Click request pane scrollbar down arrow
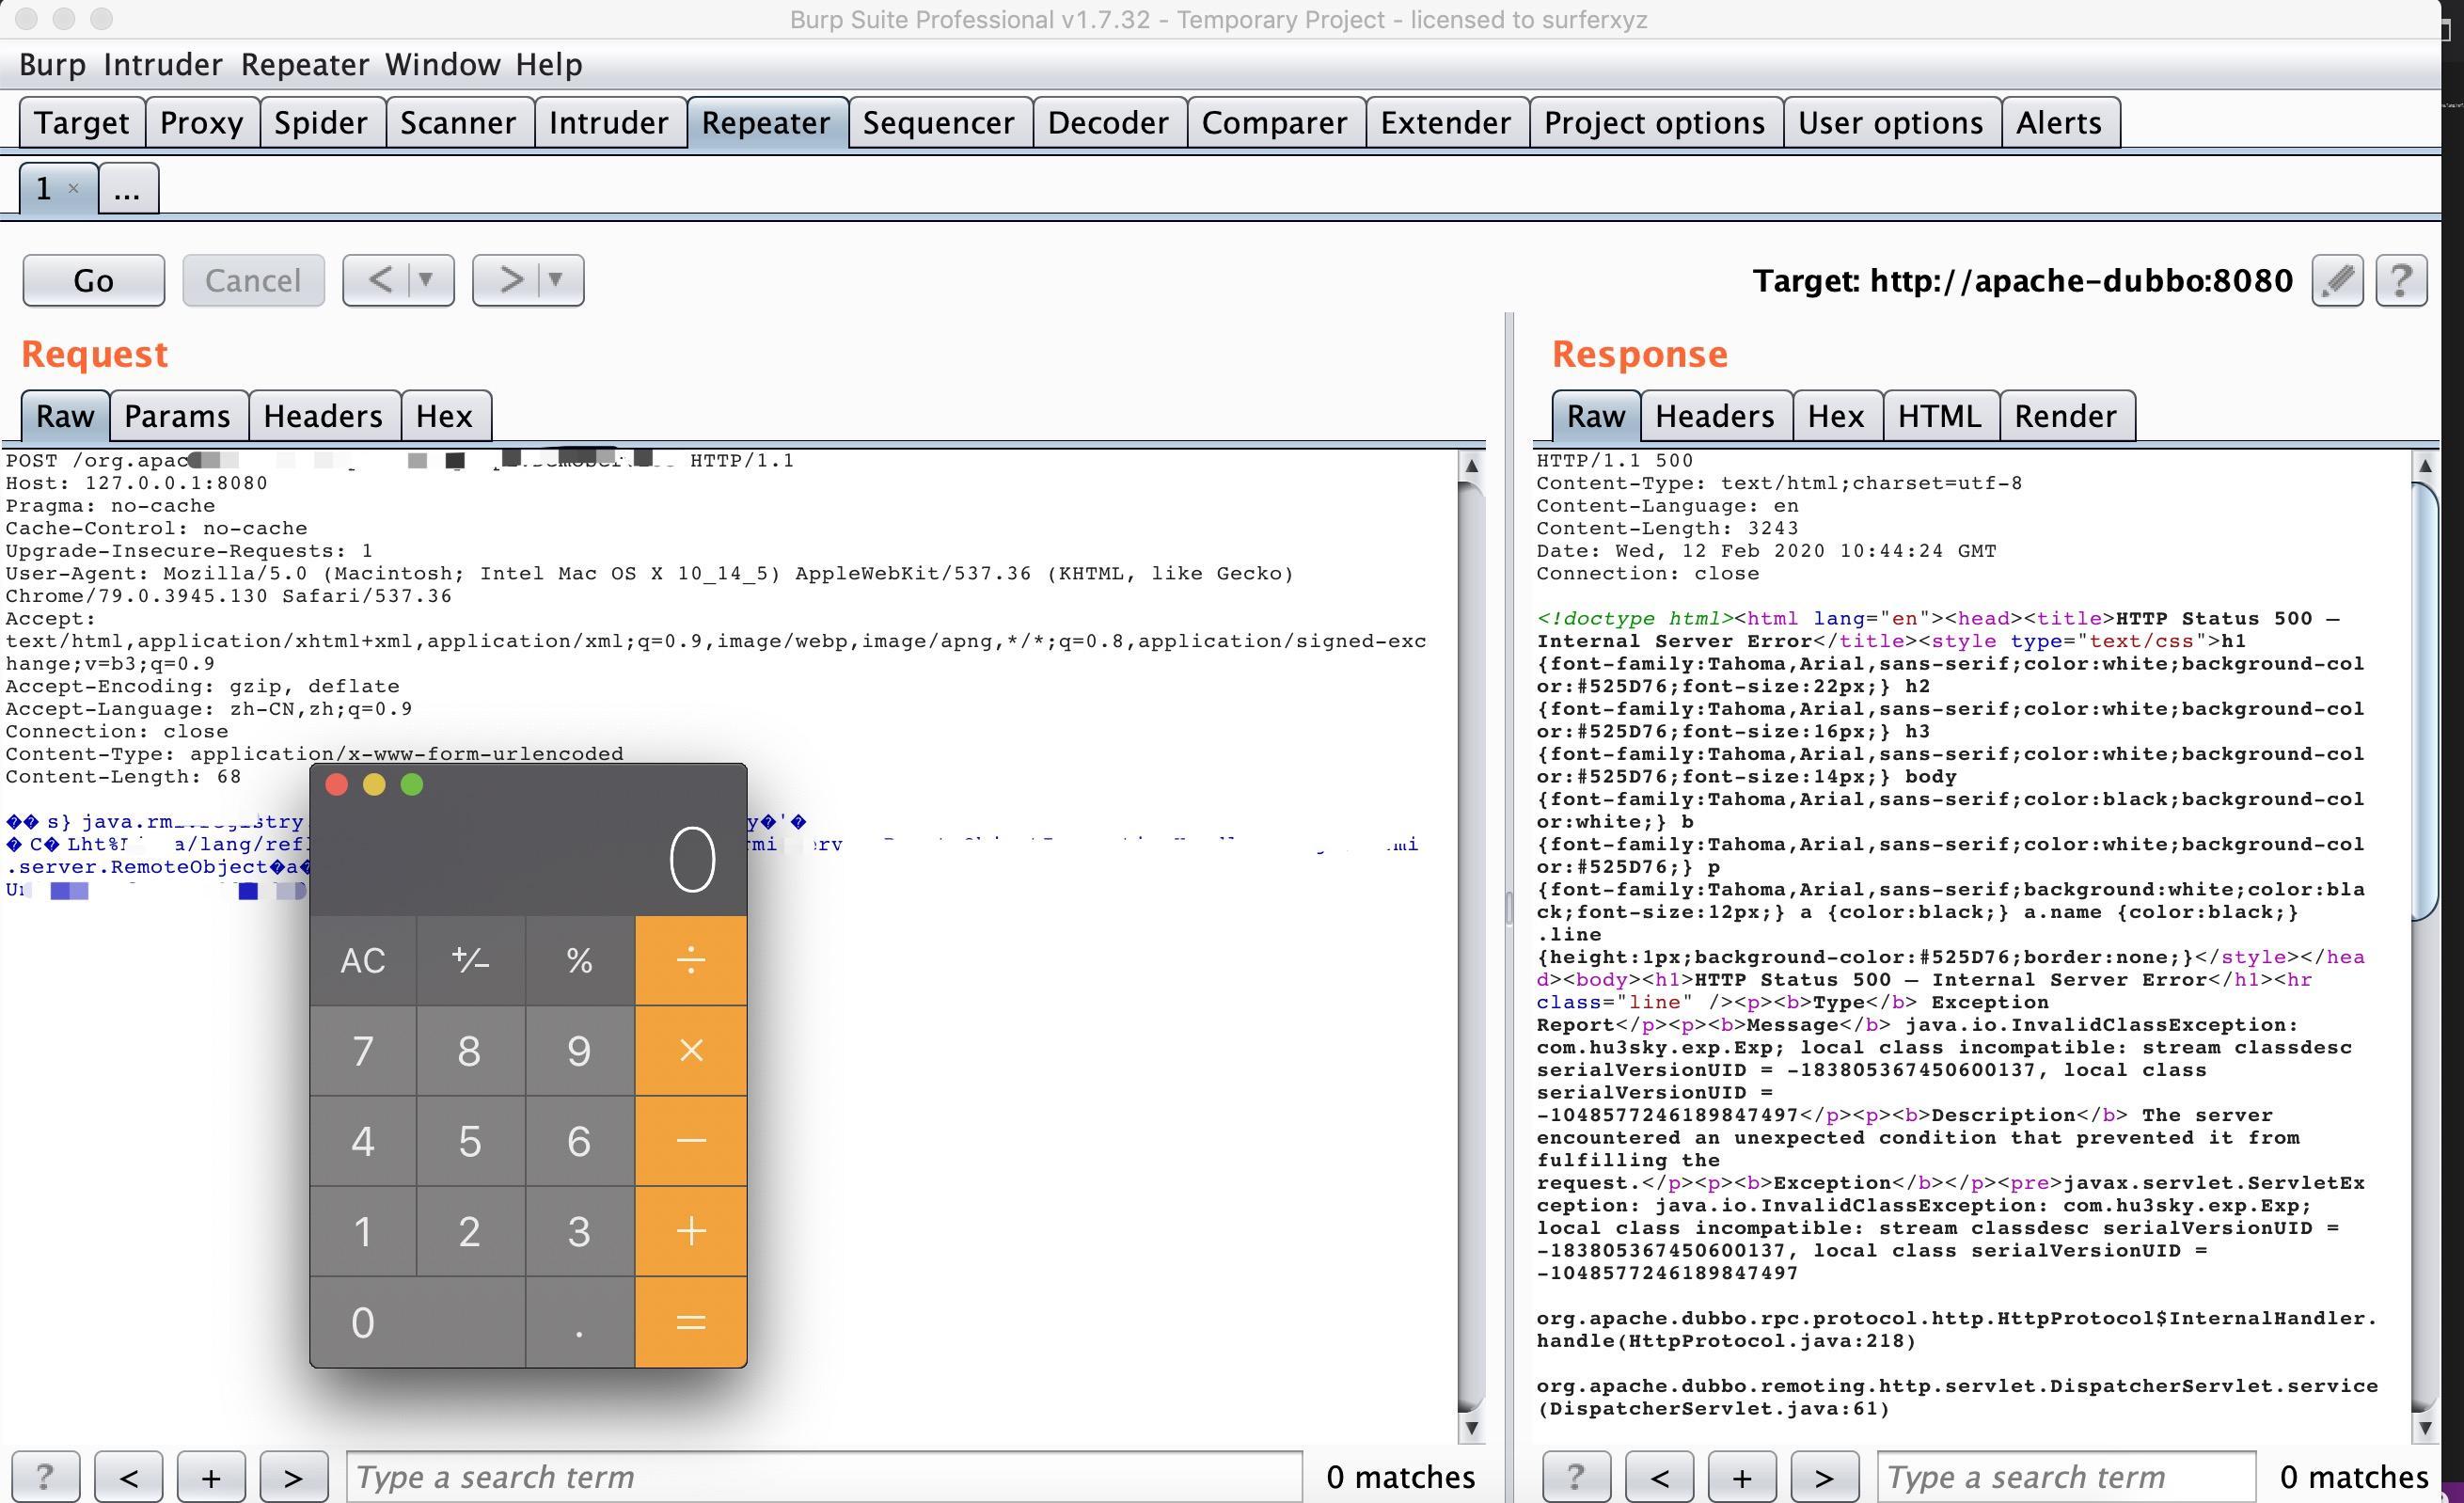Image resolution: width=2464 pixels, height=1503 pixels. [1471, 1428]
